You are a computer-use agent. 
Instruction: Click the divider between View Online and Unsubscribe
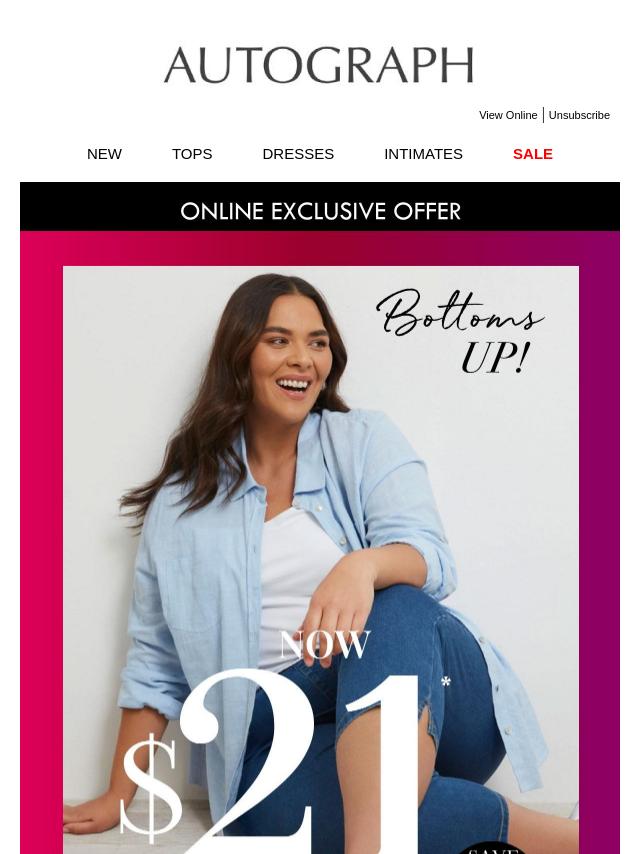point(544,115)
